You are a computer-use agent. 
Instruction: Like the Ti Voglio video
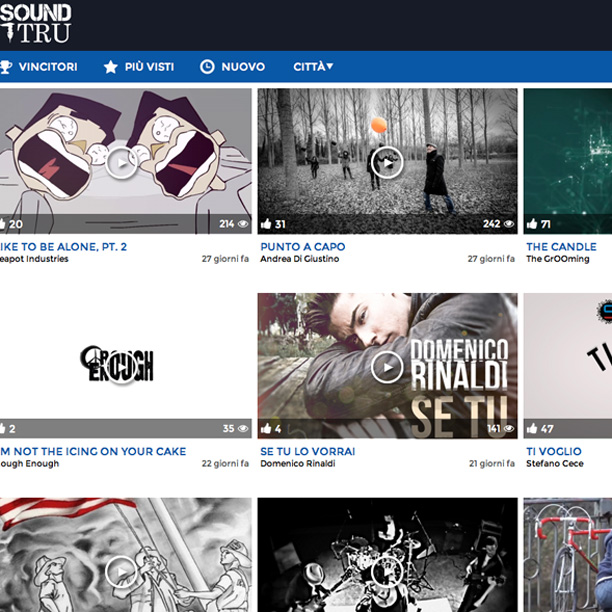point(532,429)
